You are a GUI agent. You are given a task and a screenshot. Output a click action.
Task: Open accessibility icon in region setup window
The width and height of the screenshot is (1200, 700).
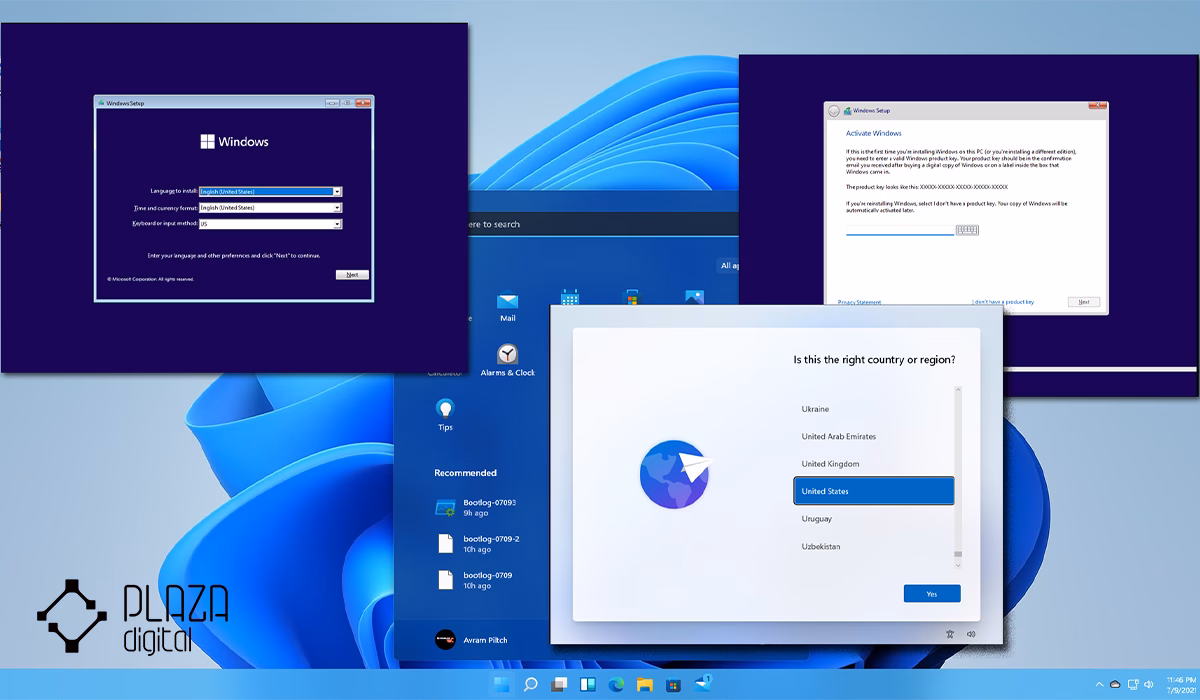click(x=949, y=634)
